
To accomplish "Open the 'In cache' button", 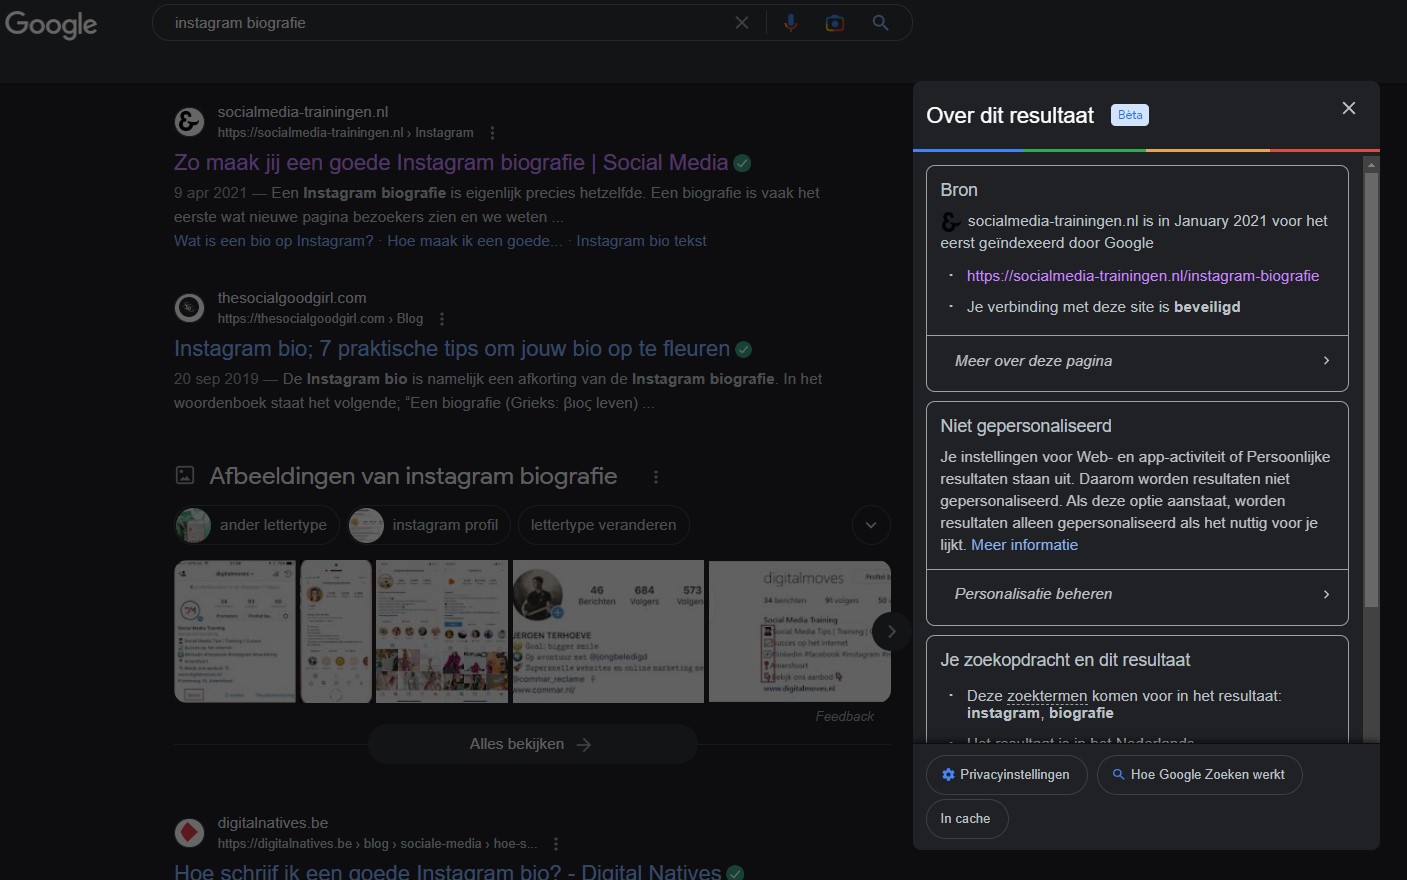I will click(x=966, y=819).
